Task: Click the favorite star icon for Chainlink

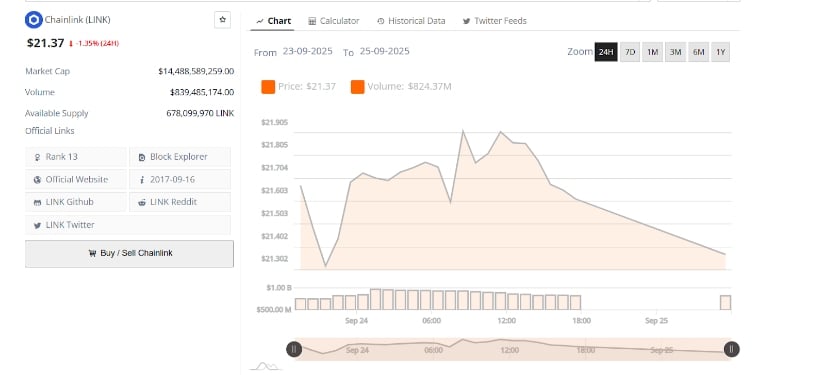Action: pos(223,20)
